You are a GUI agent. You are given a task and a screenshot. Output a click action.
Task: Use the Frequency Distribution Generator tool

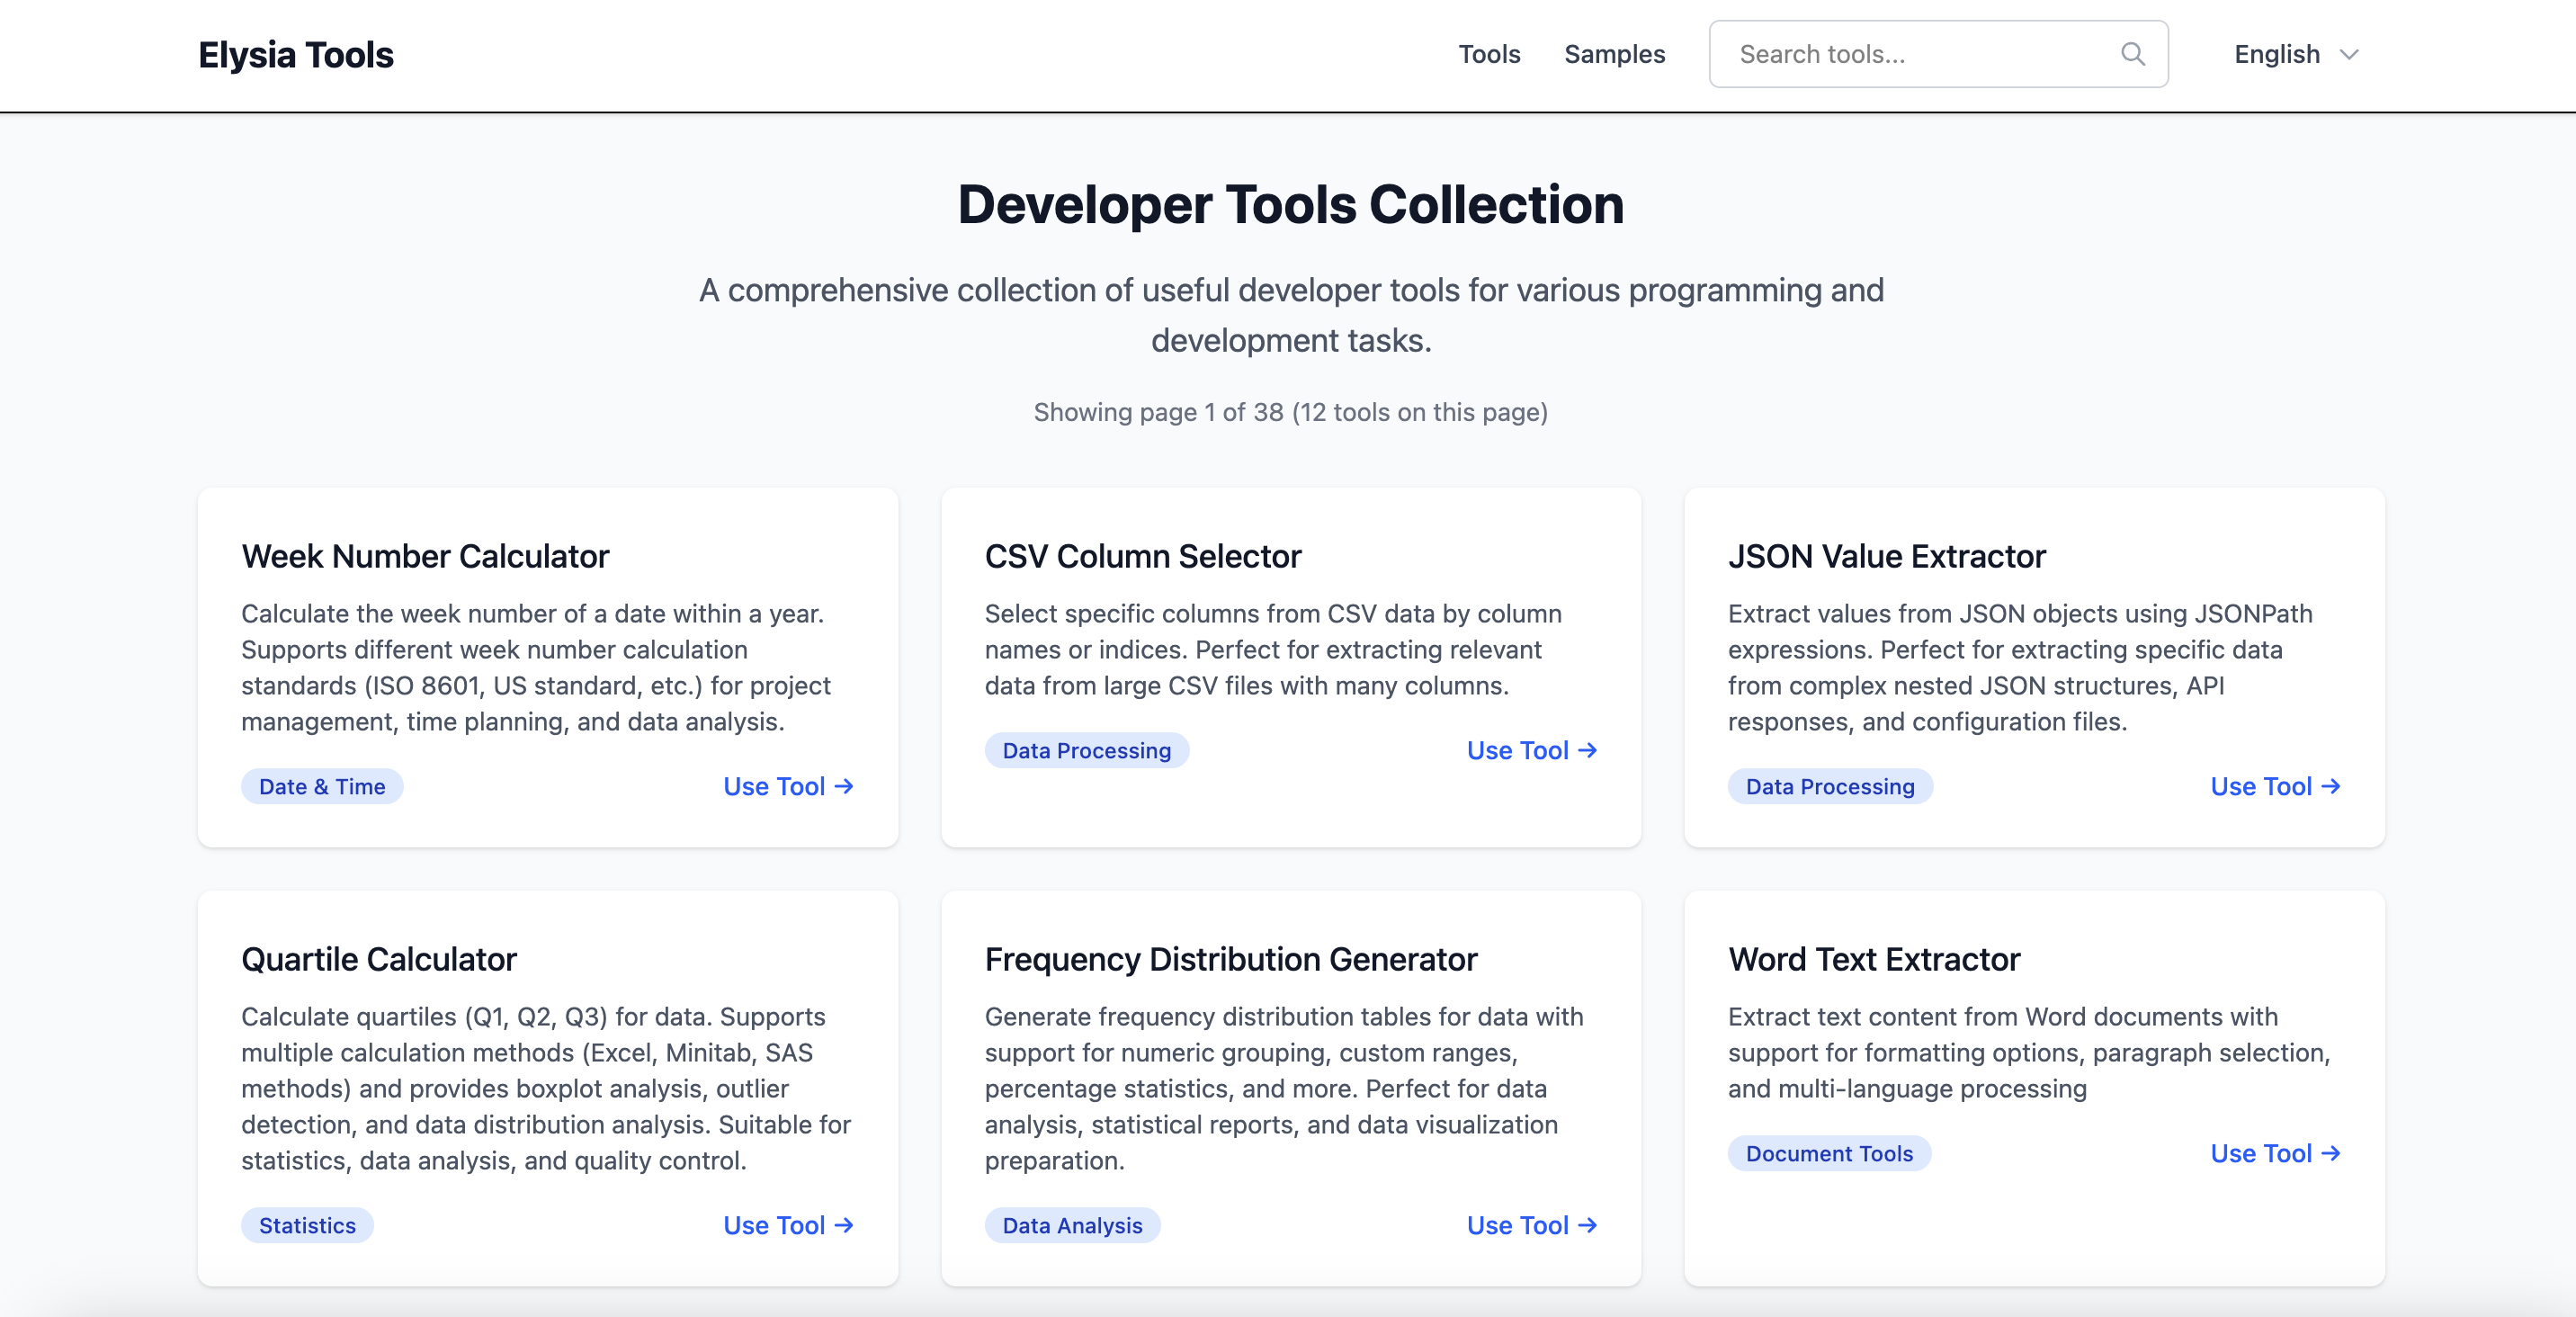click(x=1531, y=1225)
